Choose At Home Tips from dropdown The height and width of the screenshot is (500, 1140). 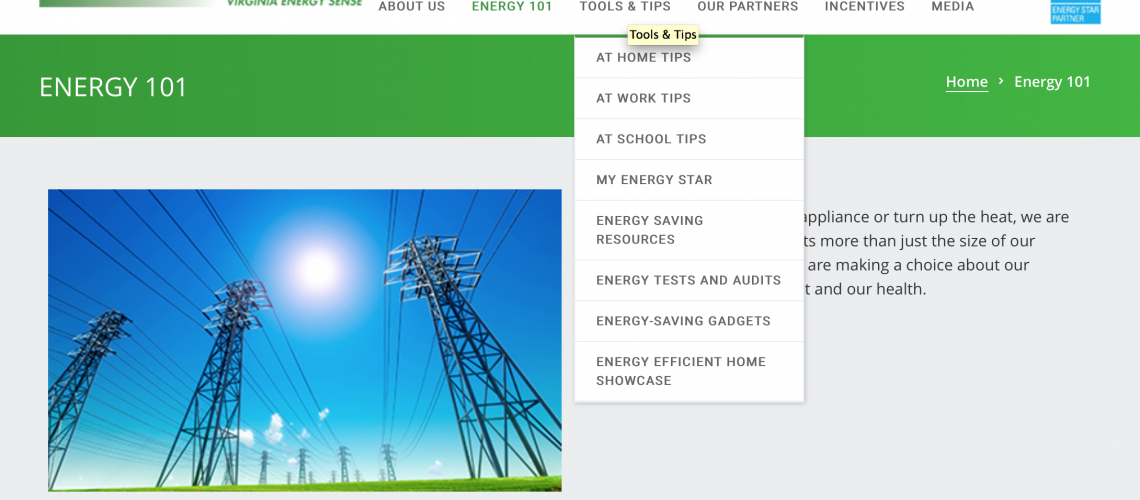tap(643, 58)
